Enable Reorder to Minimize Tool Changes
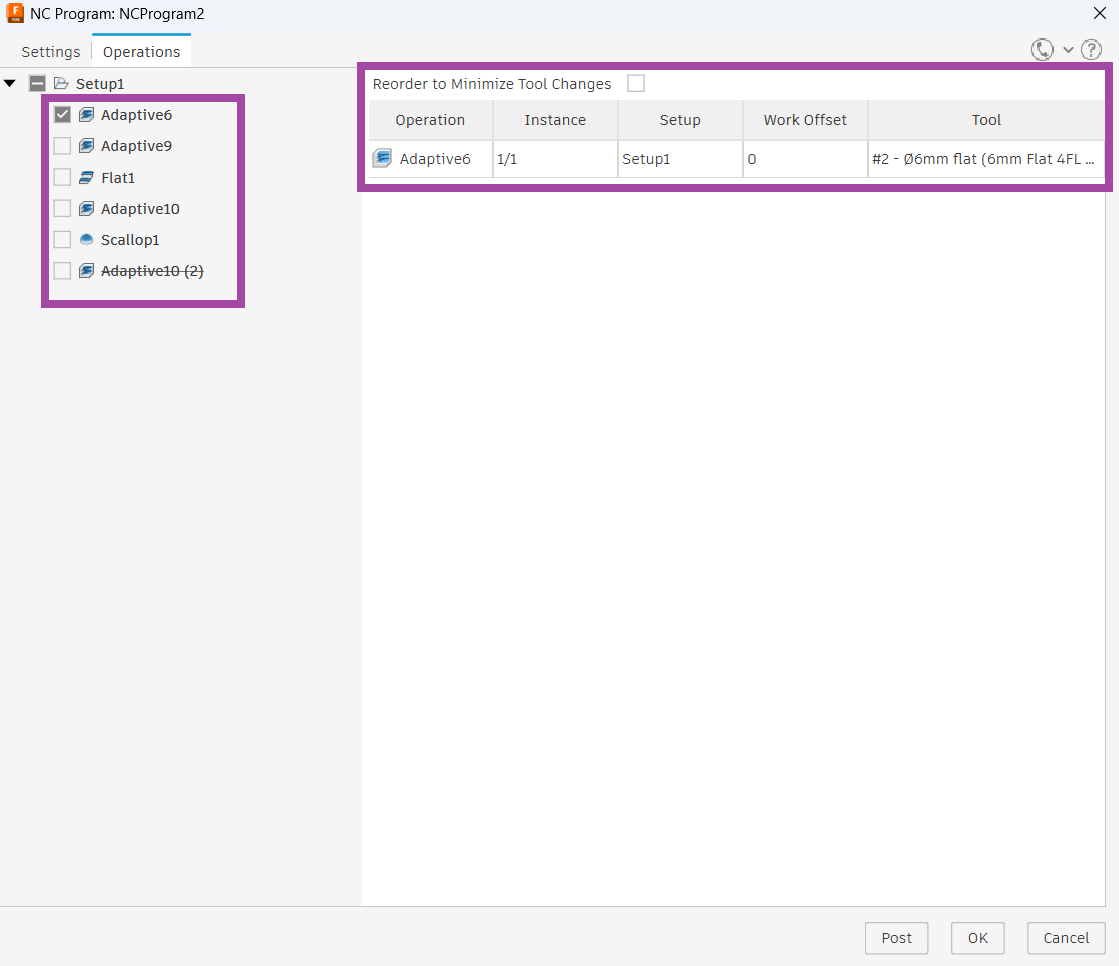The image size is (1119, 966). pos(636,84)
